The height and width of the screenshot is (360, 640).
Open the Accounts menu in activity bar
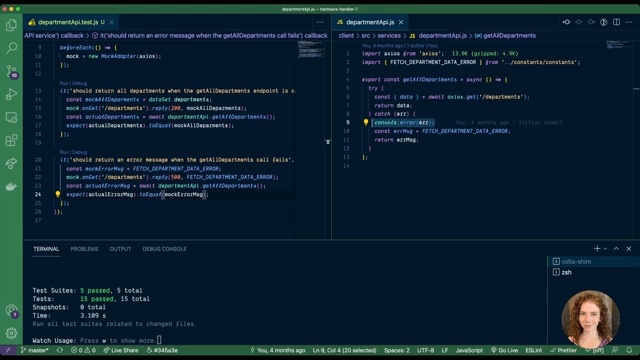click(x=11, y=311)
